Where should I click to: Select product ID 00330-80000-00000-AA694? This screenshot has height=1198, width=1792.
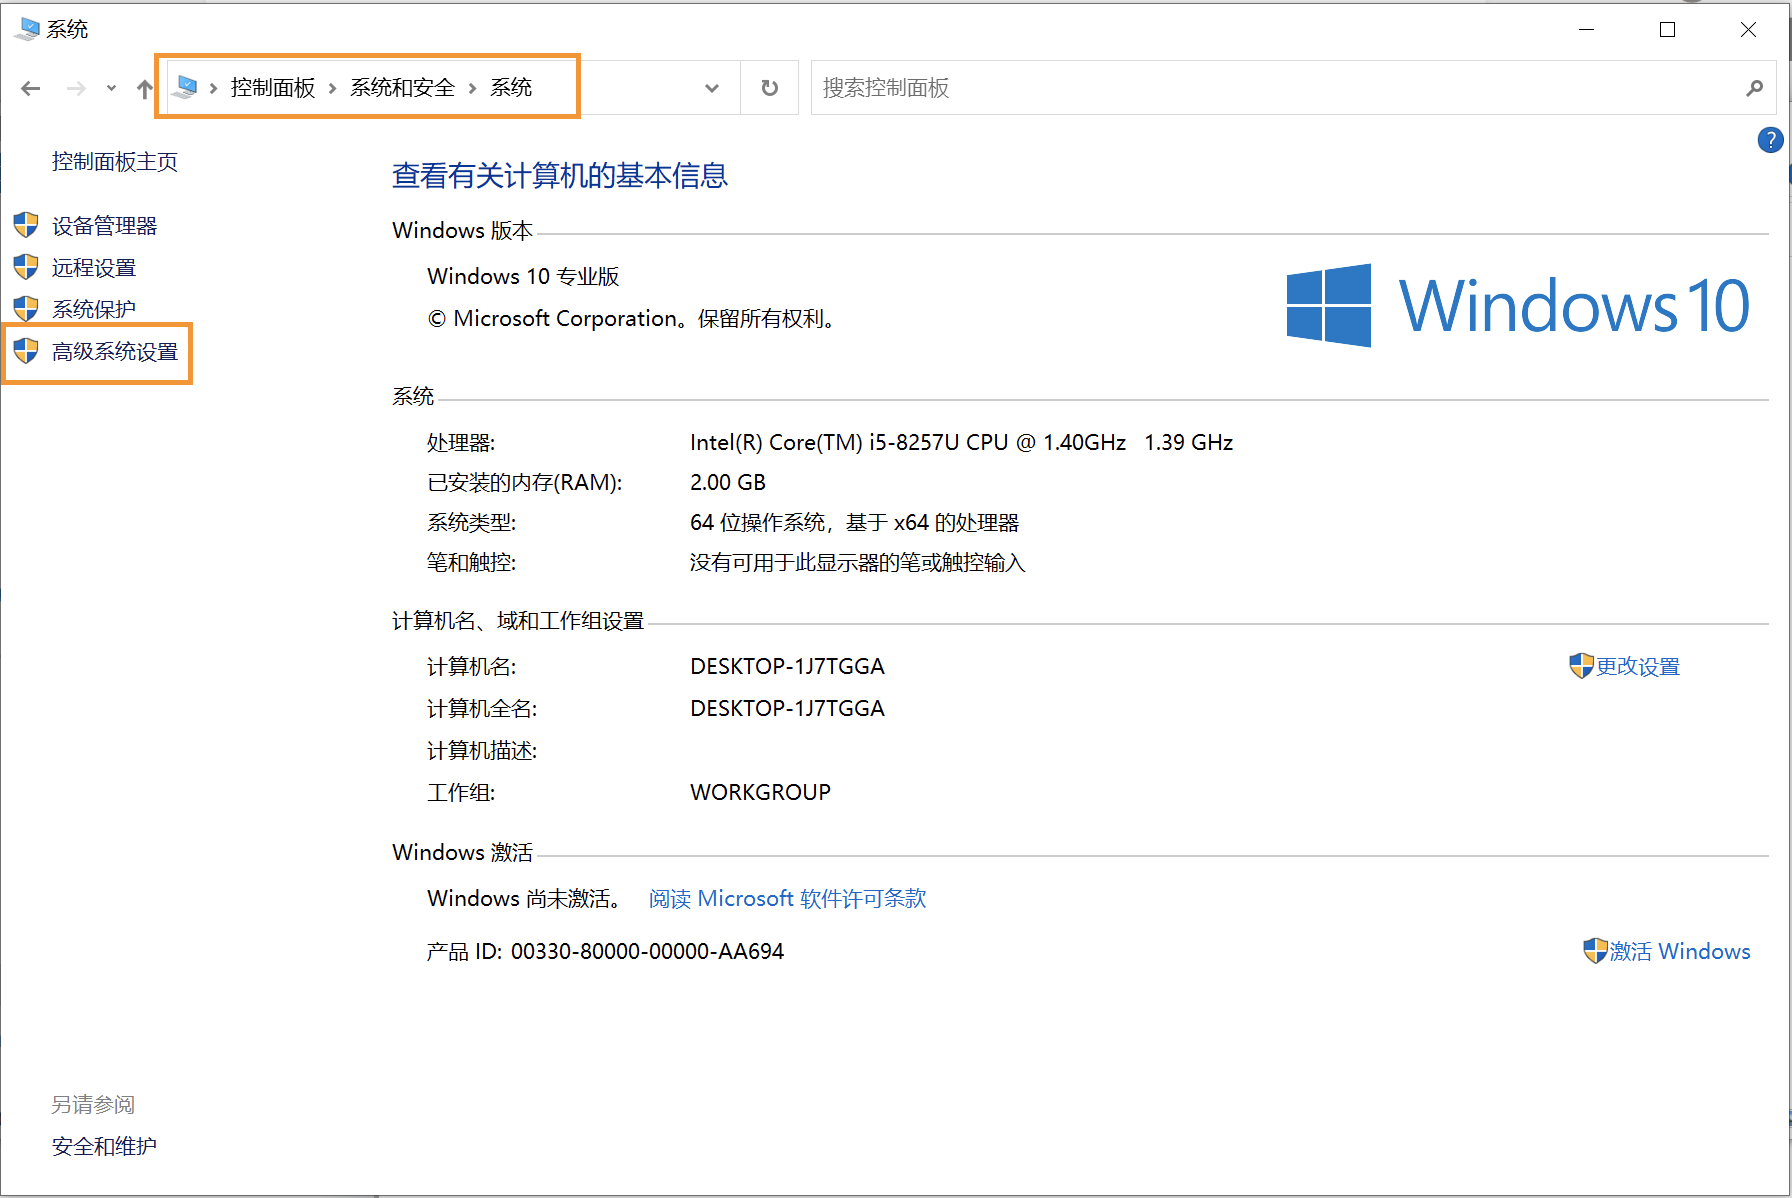coord(647,952)
